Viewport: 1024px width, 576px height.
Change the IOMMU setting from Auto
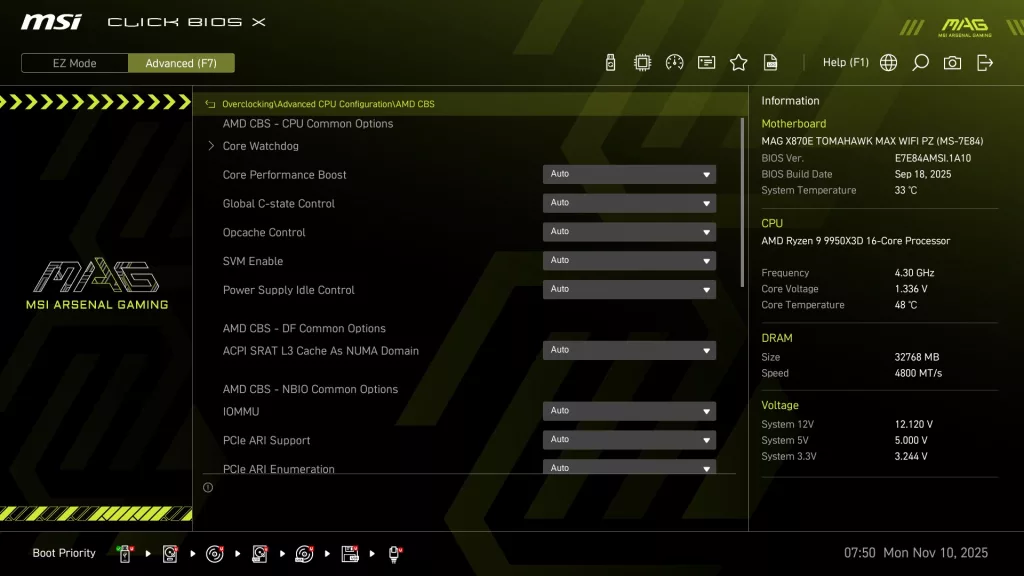pos(628,411)
